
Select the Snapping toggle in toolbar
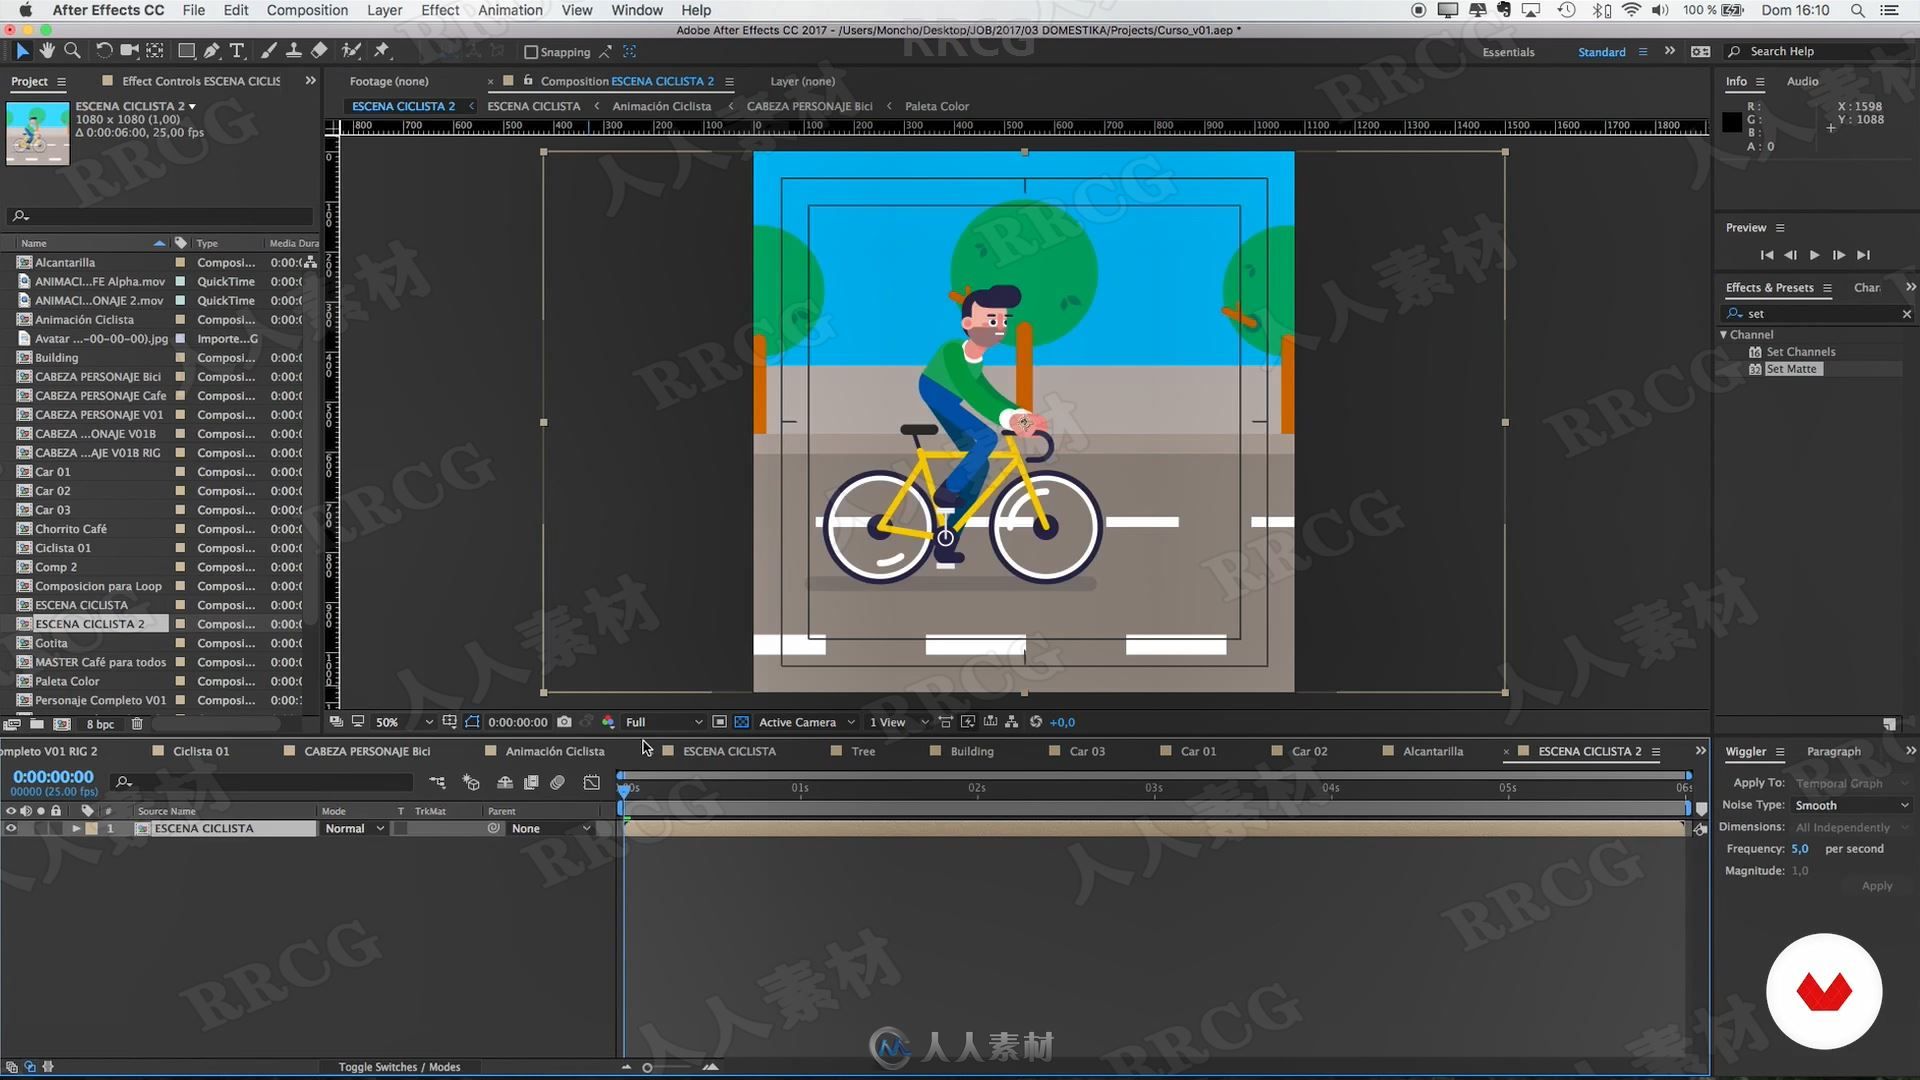531,51
